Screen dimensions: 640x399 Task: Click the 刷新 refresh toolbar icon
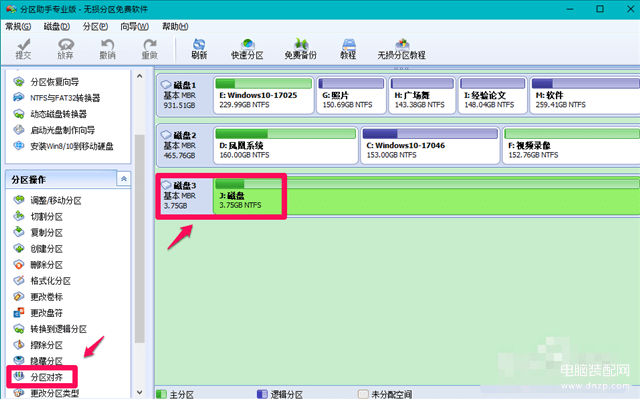point(199,49)
